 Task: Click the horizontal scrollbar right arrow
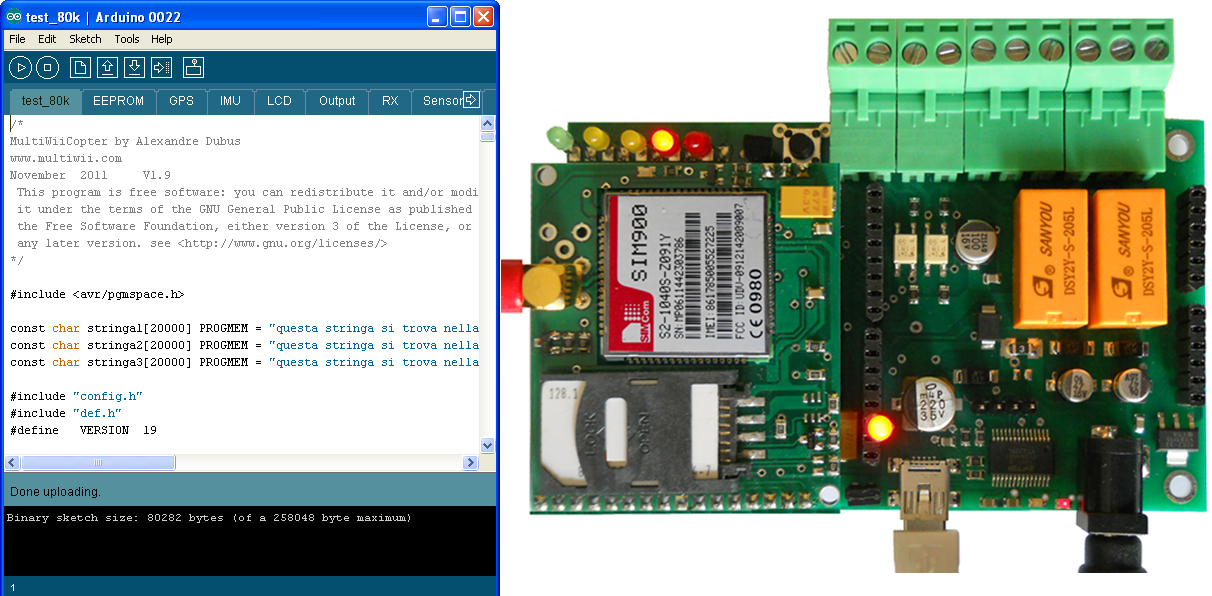[470, 463]
